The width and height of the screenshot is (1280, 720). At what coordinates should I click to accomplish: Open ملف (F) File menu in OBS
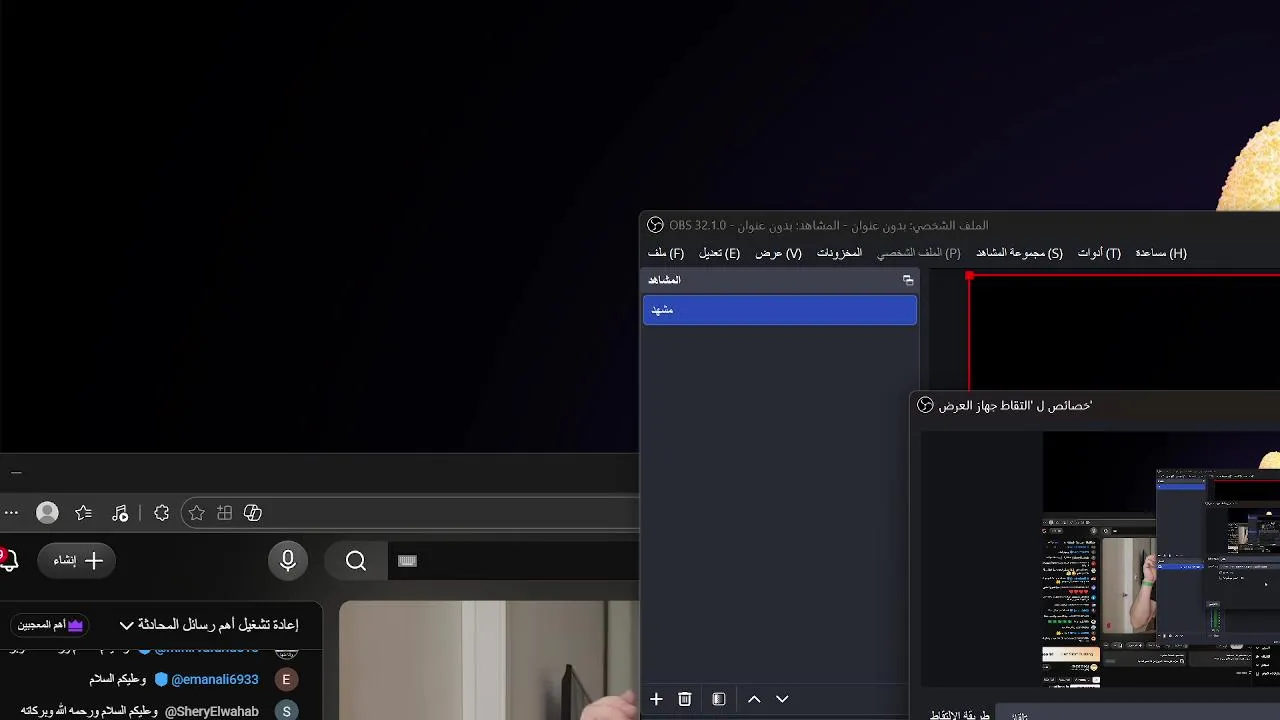click(x=666, y=253)
